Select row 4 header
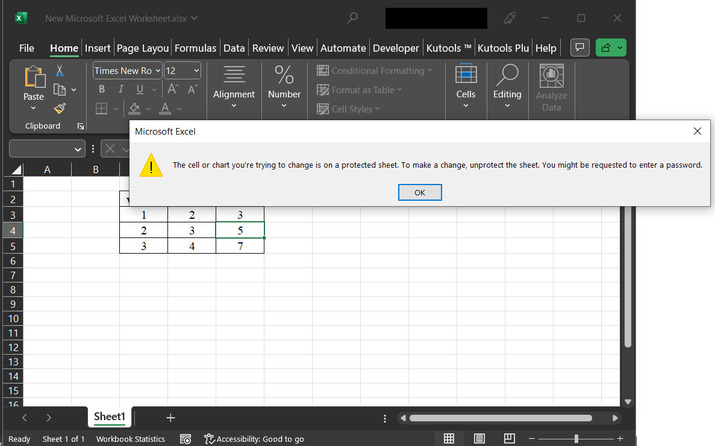This screenshot has height=446, width=715. [13, 230]
